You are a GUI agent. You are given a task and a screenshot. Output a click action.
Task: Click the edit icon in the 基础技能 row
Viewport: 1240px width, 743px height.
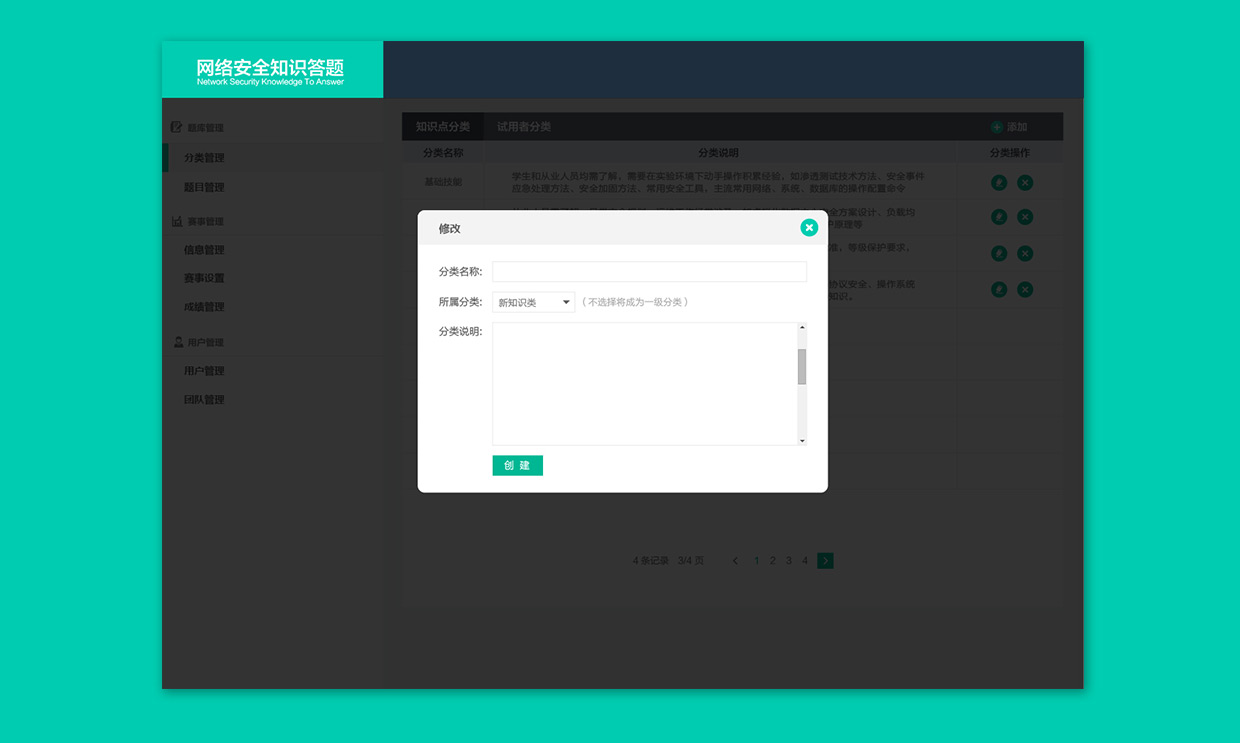[998, 183]
